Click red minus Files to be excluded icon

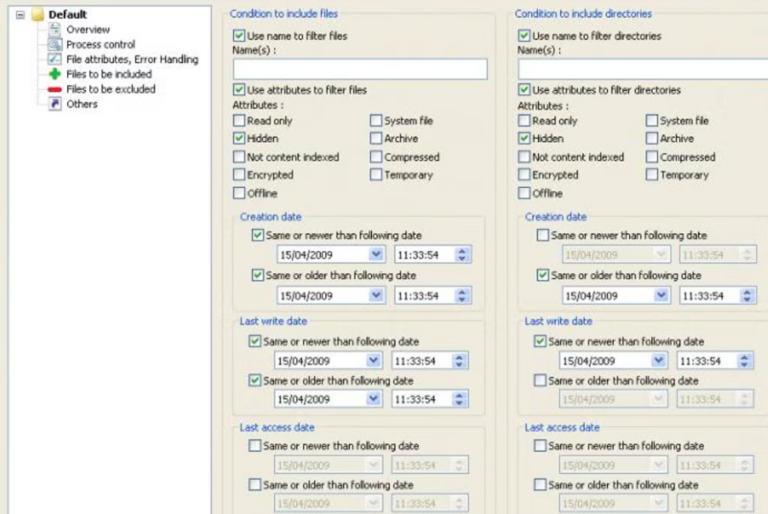[54, 89]
